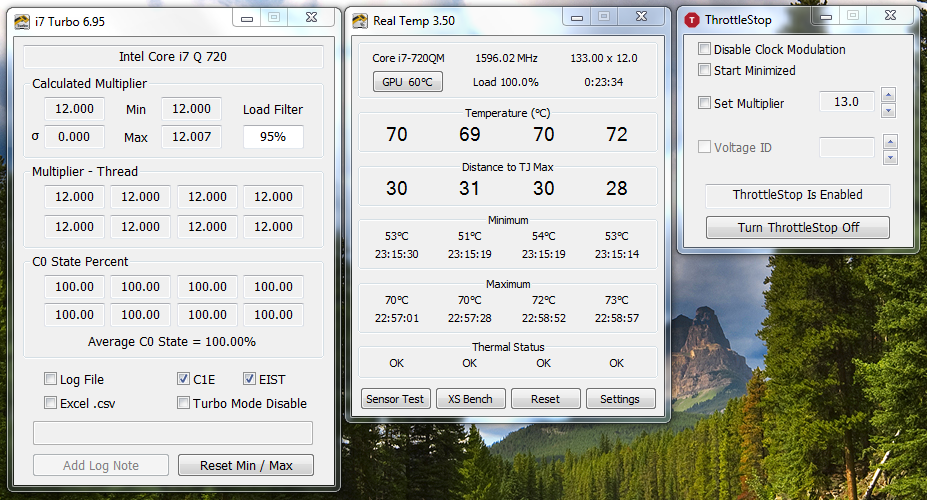This screenshot has height=500, width=927.
Task: Enable the Set Multiplier checkbox
Action: coord(704,102)
